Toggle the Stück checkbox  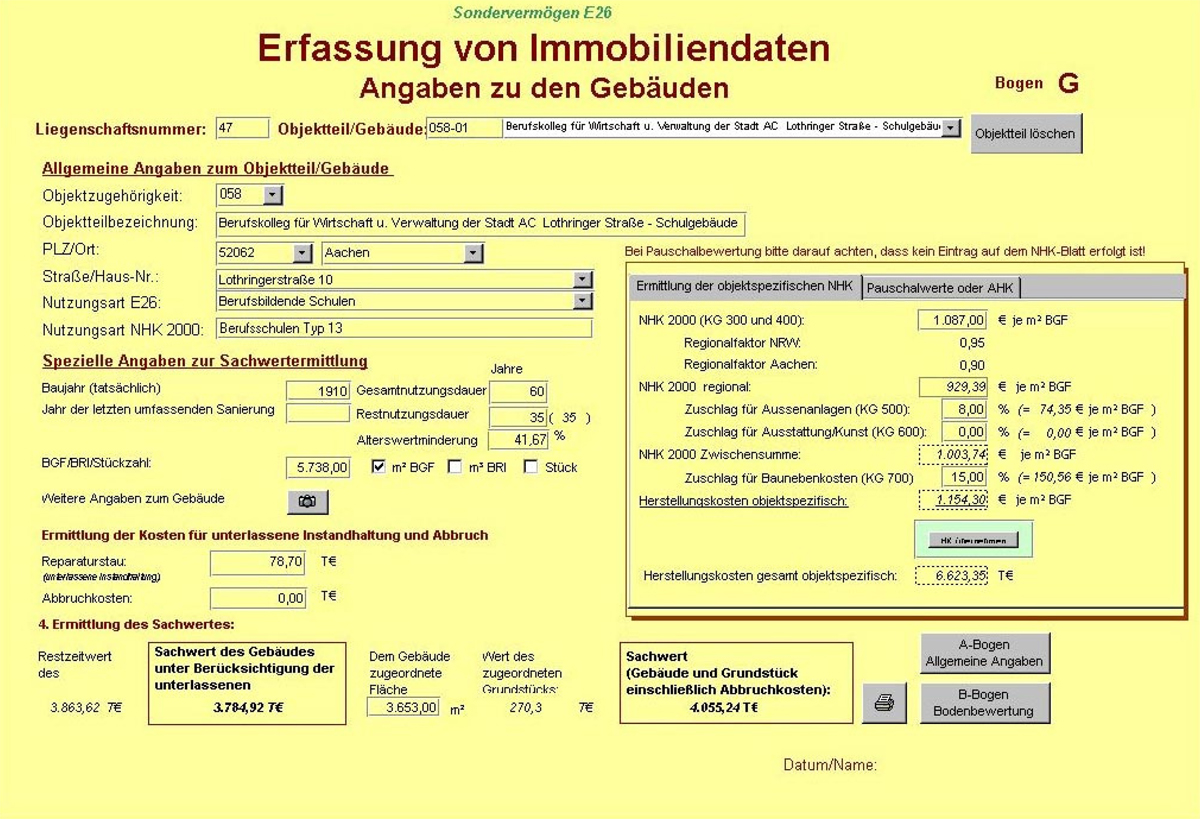point(531,467)
